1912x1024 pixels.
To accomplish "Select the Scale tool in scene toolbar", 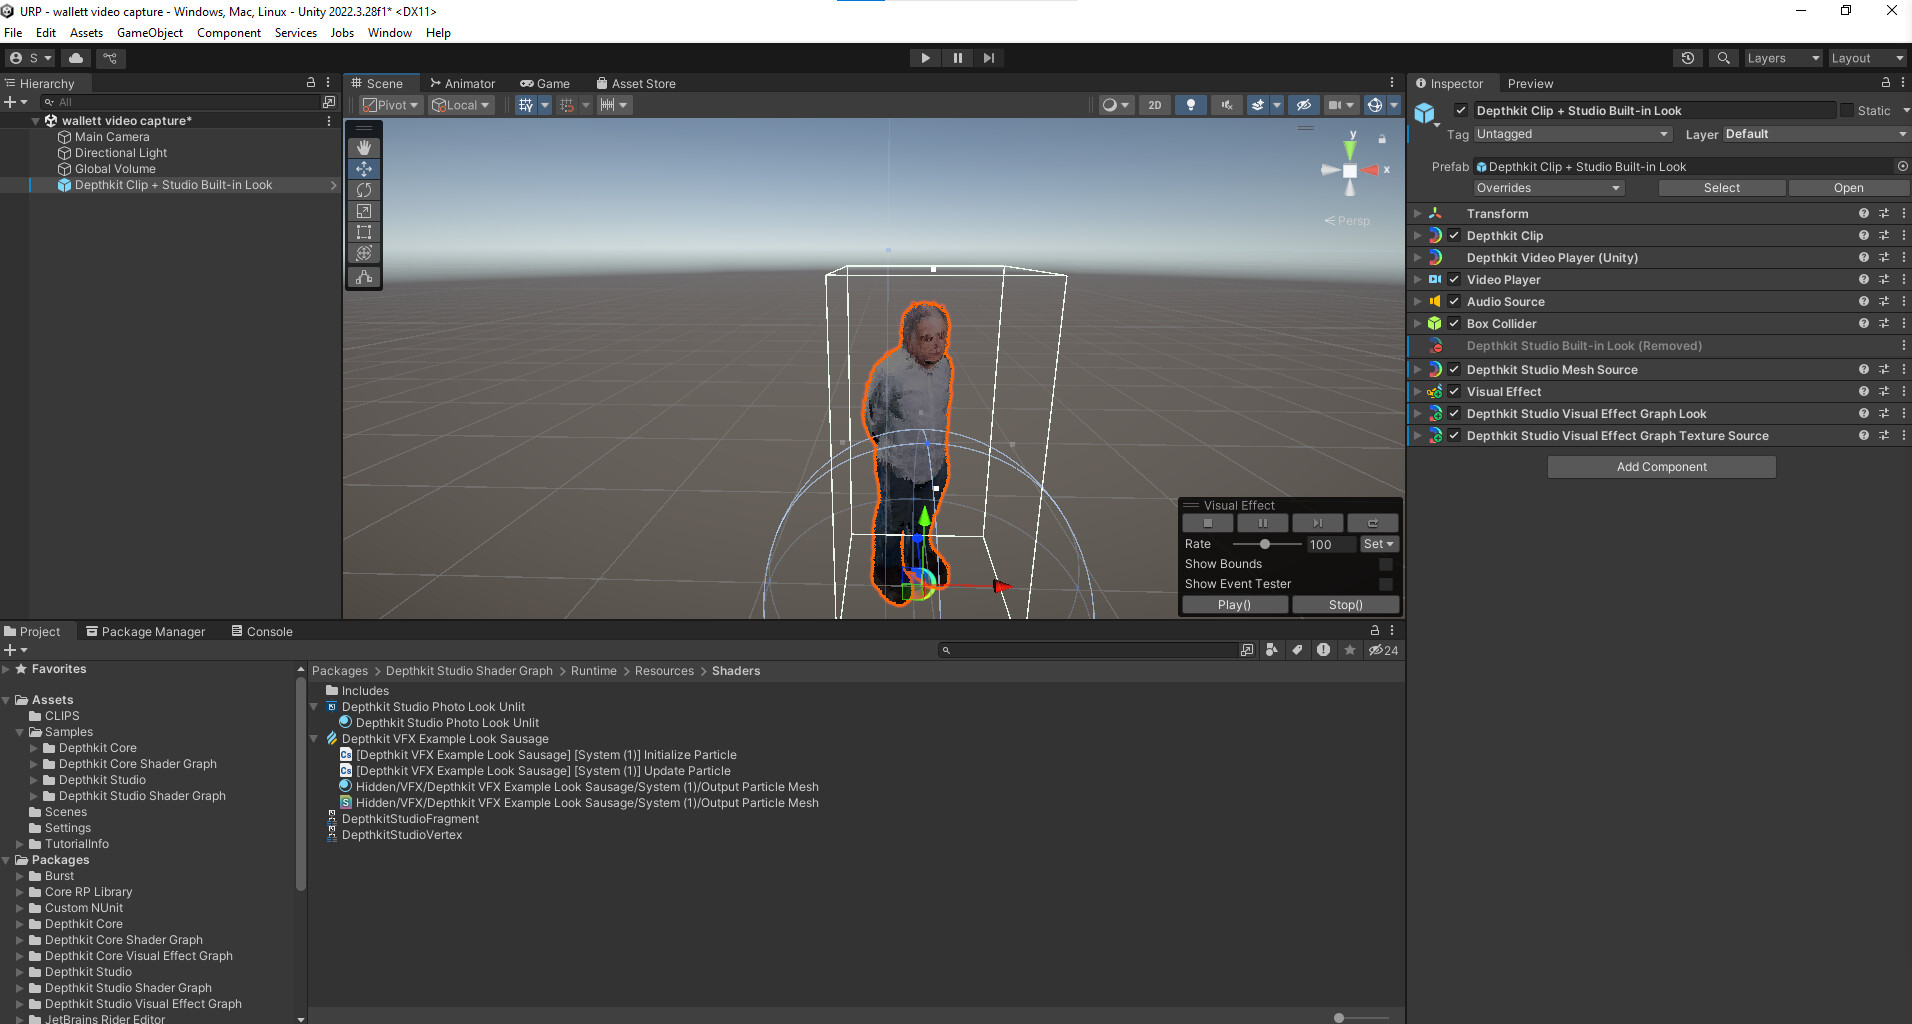I will point(364,211).
